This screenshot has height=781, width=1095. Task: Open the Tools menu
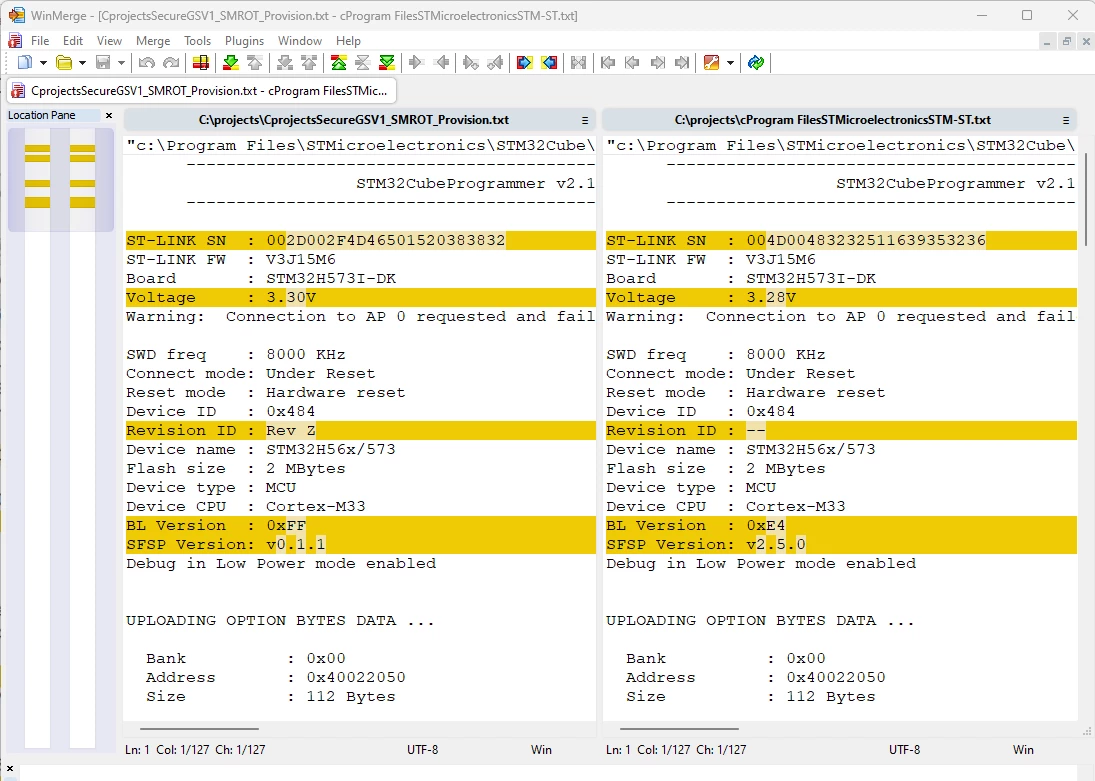[197, 41]
